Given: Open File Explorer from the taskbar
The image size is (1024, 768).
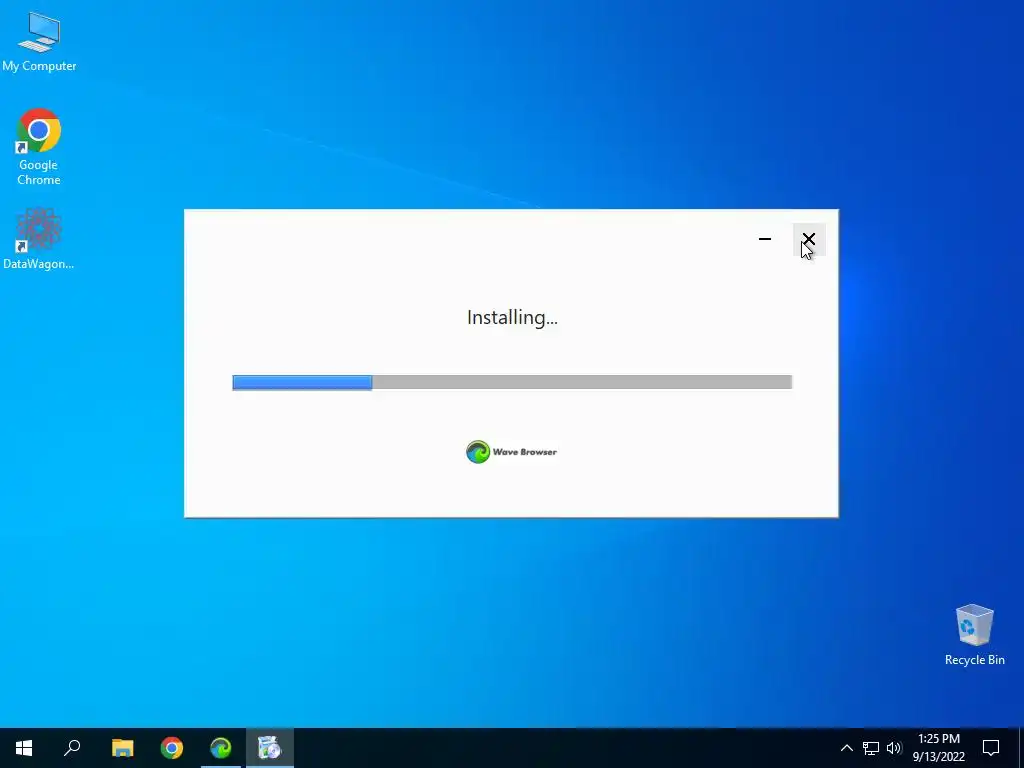Looking at the screenshot, I should tap(122, 748).
